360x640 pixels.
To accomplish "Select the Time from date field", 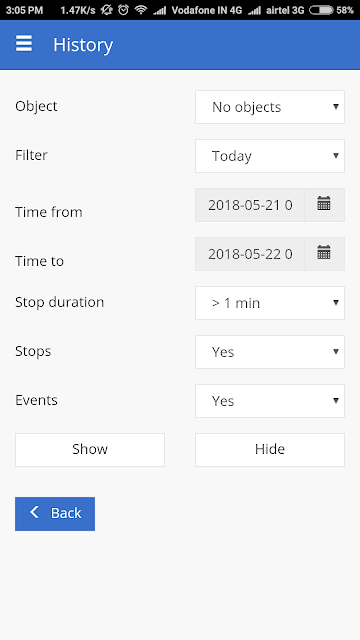I will 250,205.
